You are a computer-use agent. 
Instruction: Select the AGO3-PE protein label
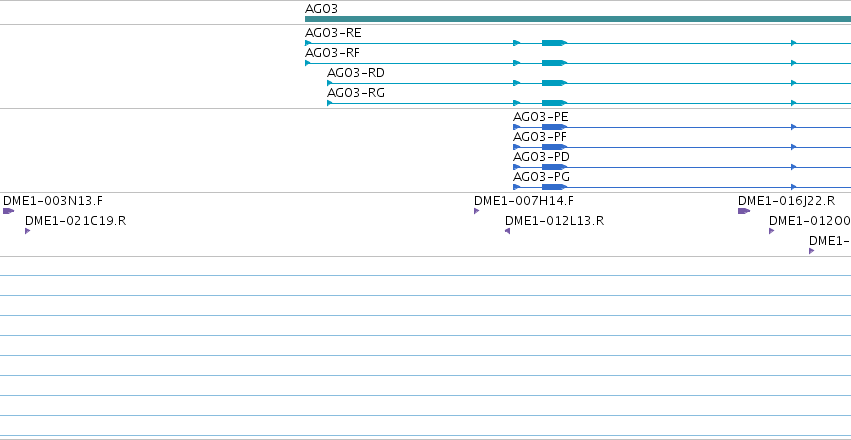541,117
